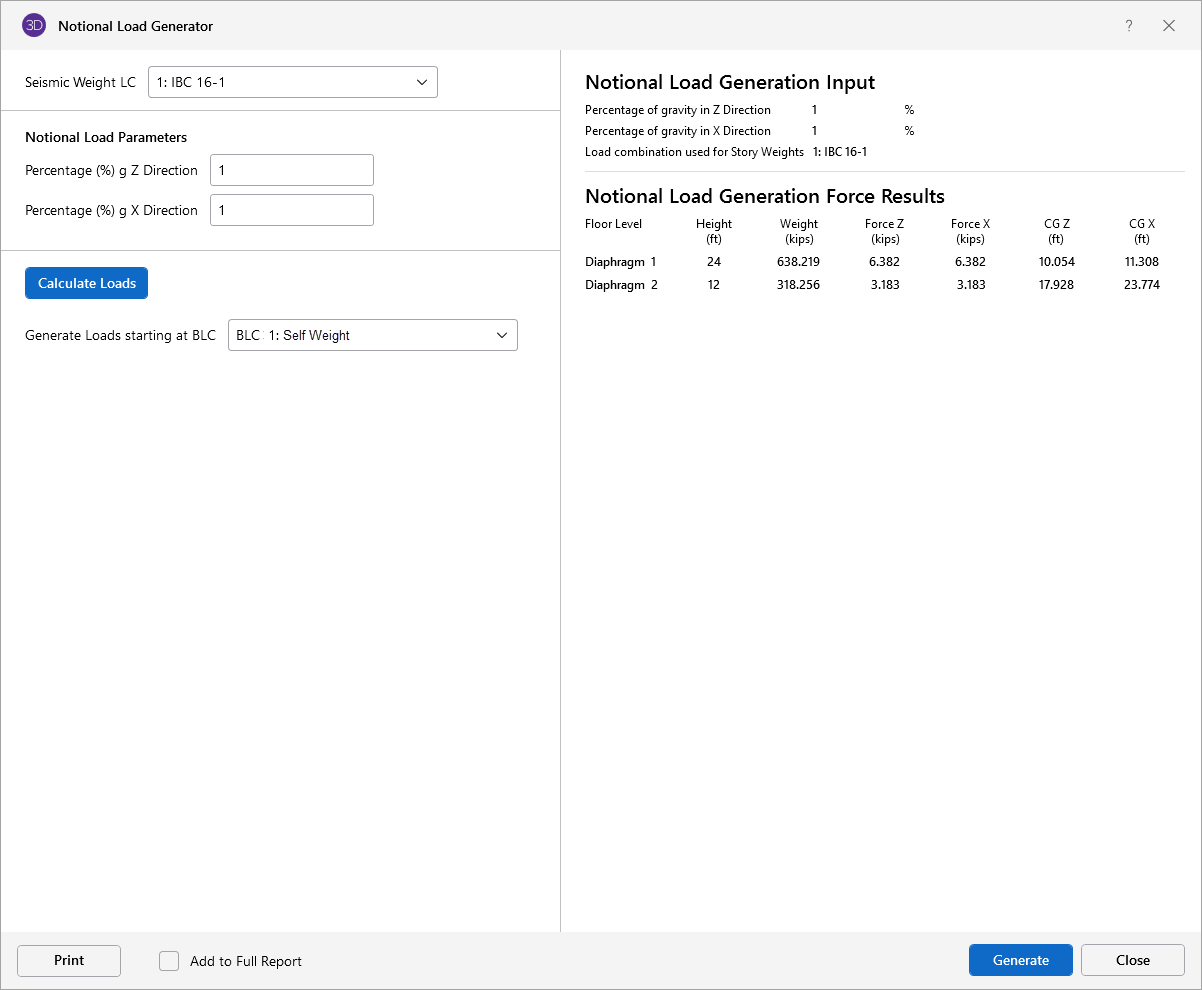This screenshot has width=1202, height=990.
Task: Click the Generate button
Action: pos(1020,960)
